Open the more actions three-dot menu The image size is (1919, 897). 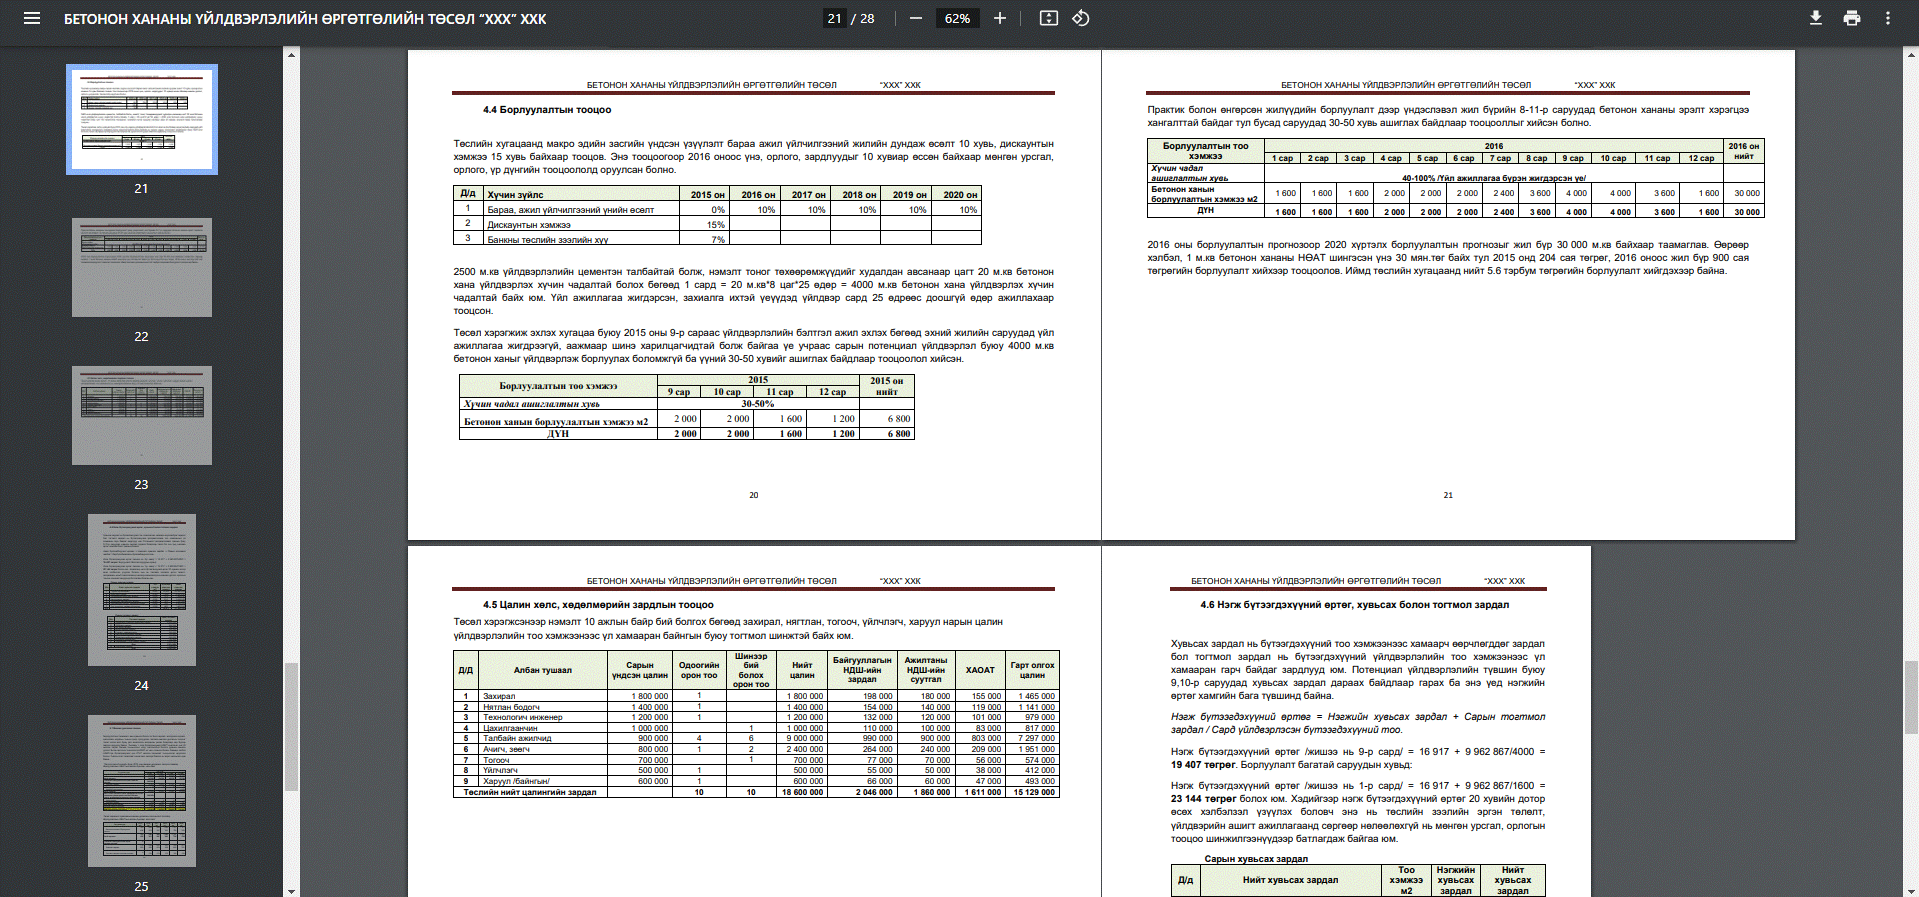point(1888,18)
